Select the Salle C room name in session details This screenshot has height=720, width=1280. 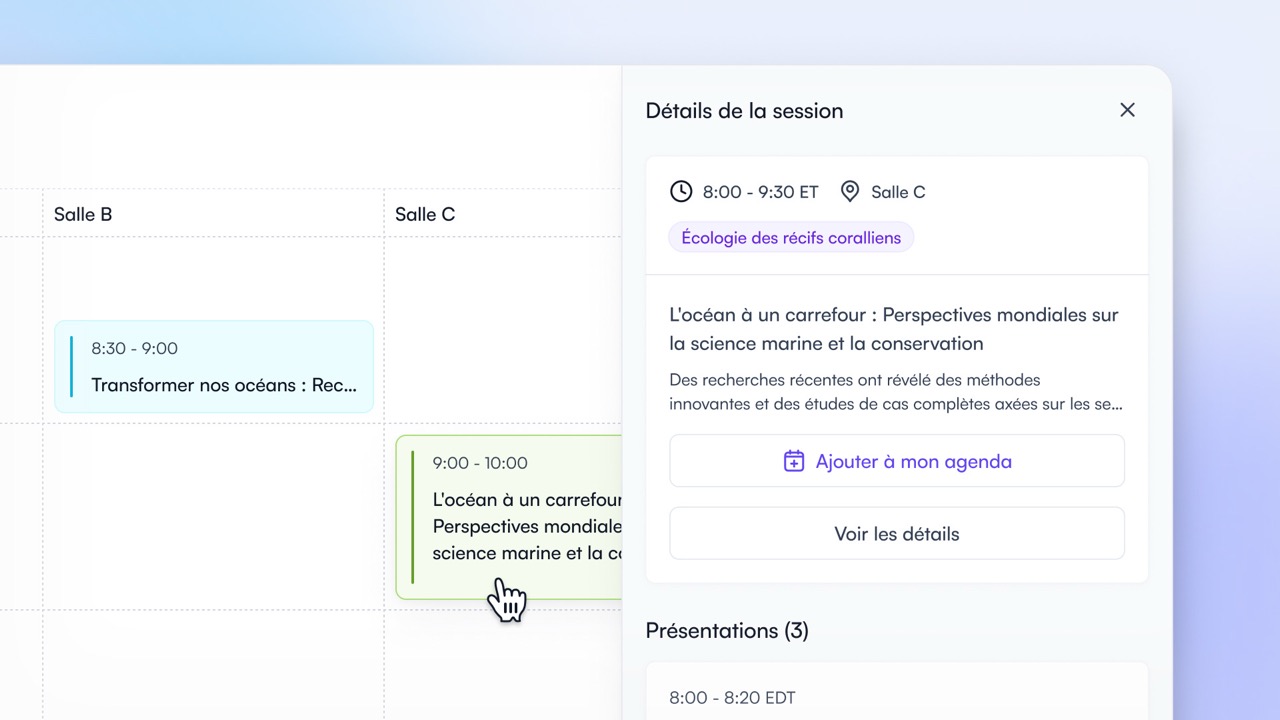[x=899, y=191]
